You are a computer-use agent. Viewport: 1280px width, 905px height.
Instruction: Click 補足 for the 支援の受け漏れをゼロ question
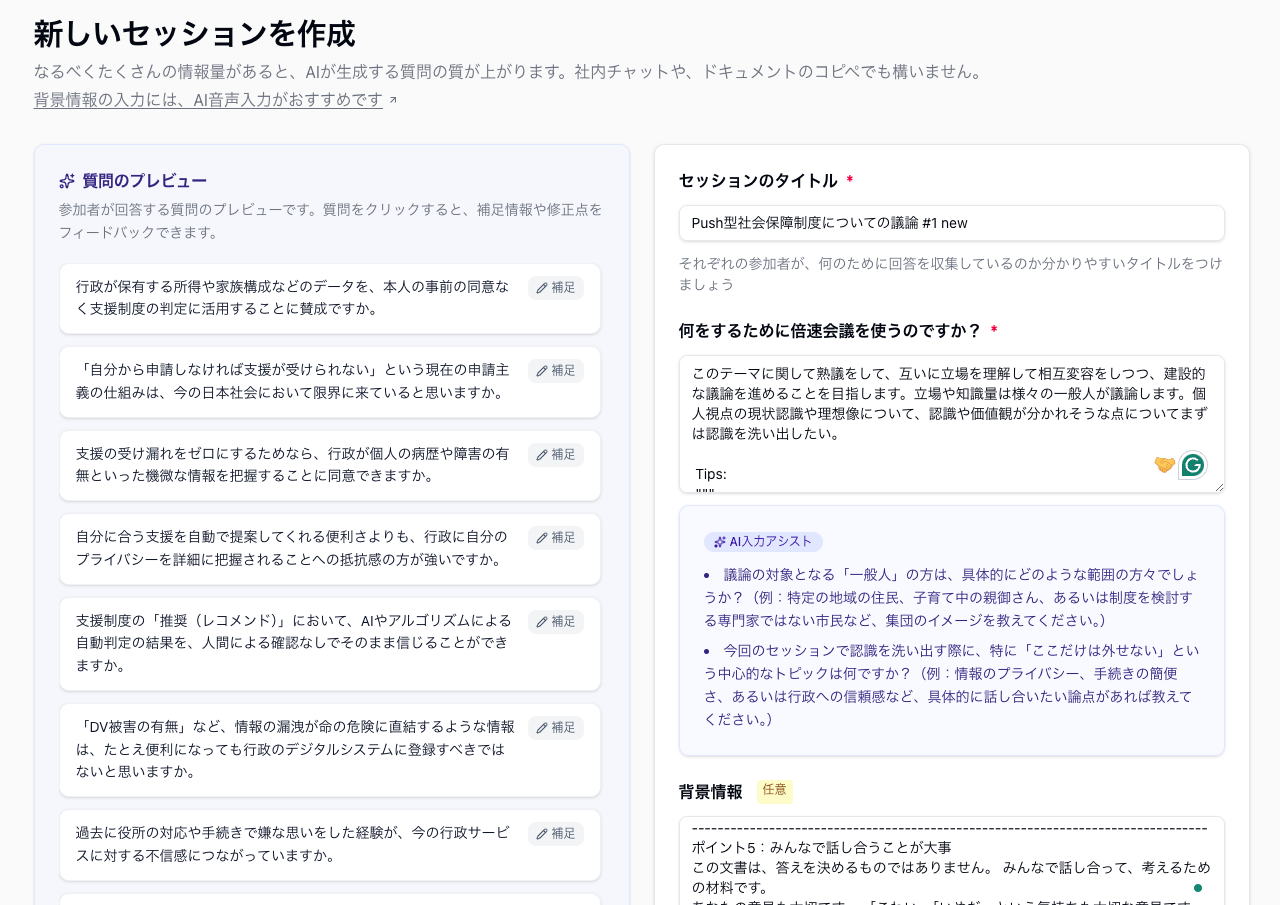pyautogui.click(x=556, y=455)
